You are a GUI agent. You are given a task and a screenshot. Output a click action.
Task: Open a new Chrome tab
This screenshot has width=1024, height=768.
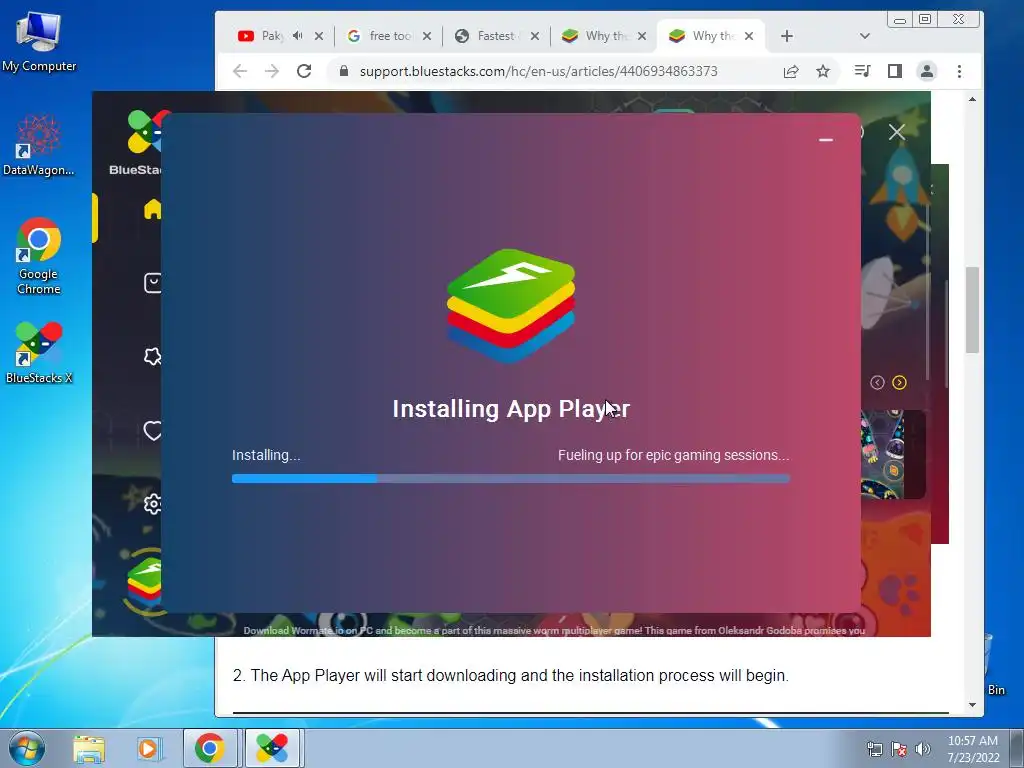tap(787, 36)
